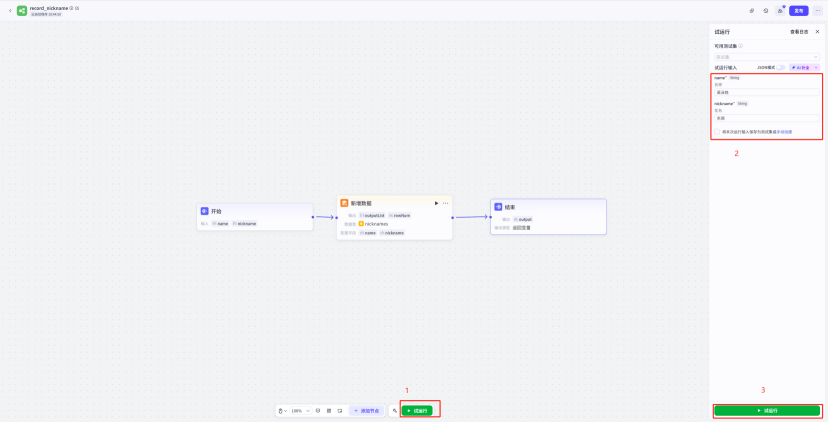Click the green workflow app icon
The image size is (828, 422).
[22, 11]
